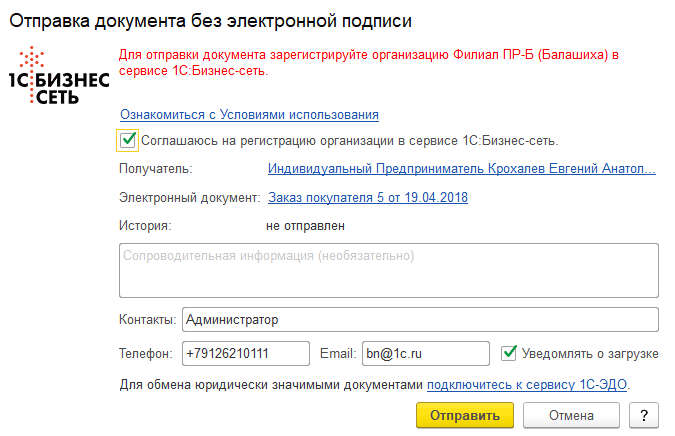Open help with the question mark button
675x436 pixels.
click(645, 414)
